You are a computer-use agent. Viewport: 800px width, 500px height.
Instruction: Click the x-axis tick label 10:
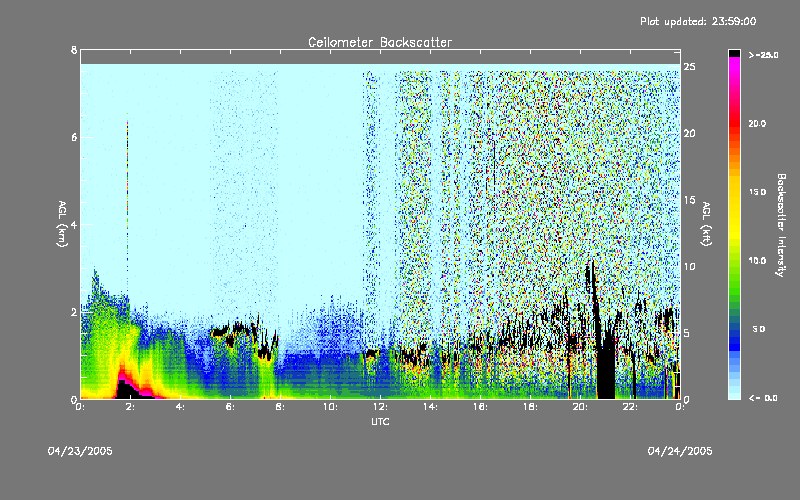click(330, 407)
